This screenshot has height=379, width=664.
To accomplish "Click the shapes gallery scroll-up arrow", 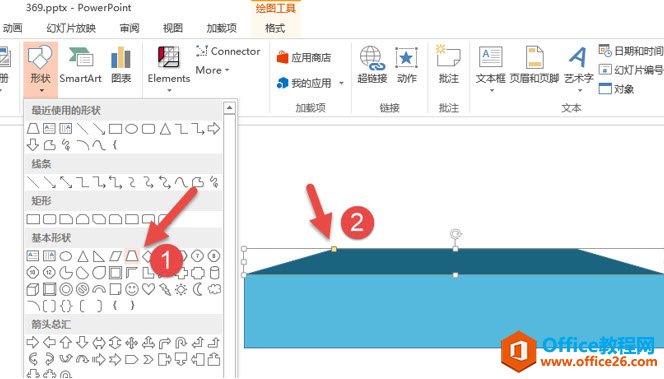I will tap(229, 108).
